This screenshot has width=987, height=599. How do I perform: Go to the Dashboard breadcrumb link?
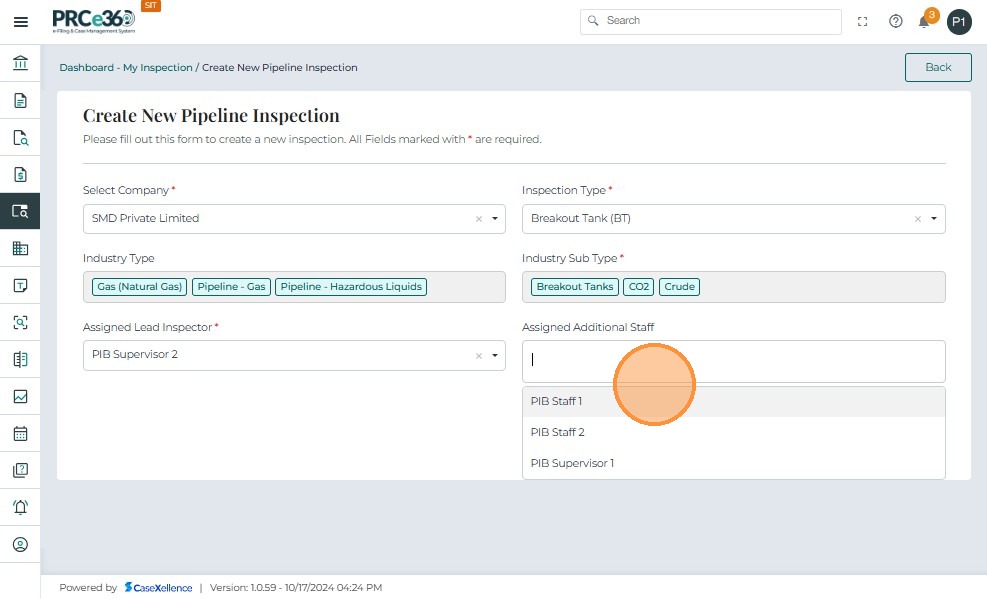point(86,68)
